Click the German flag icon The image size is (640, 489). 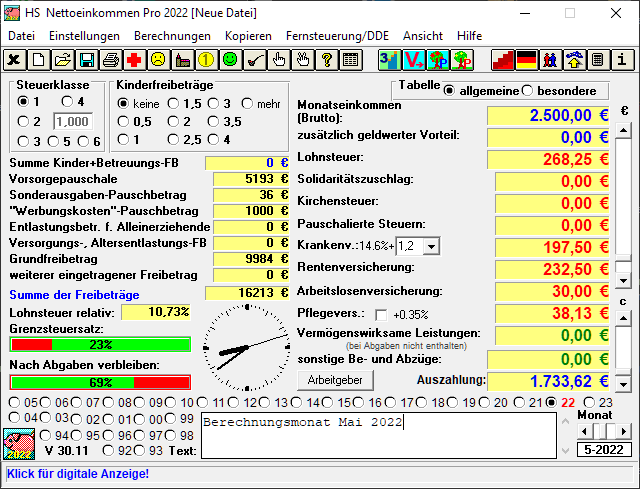point(526,60)
